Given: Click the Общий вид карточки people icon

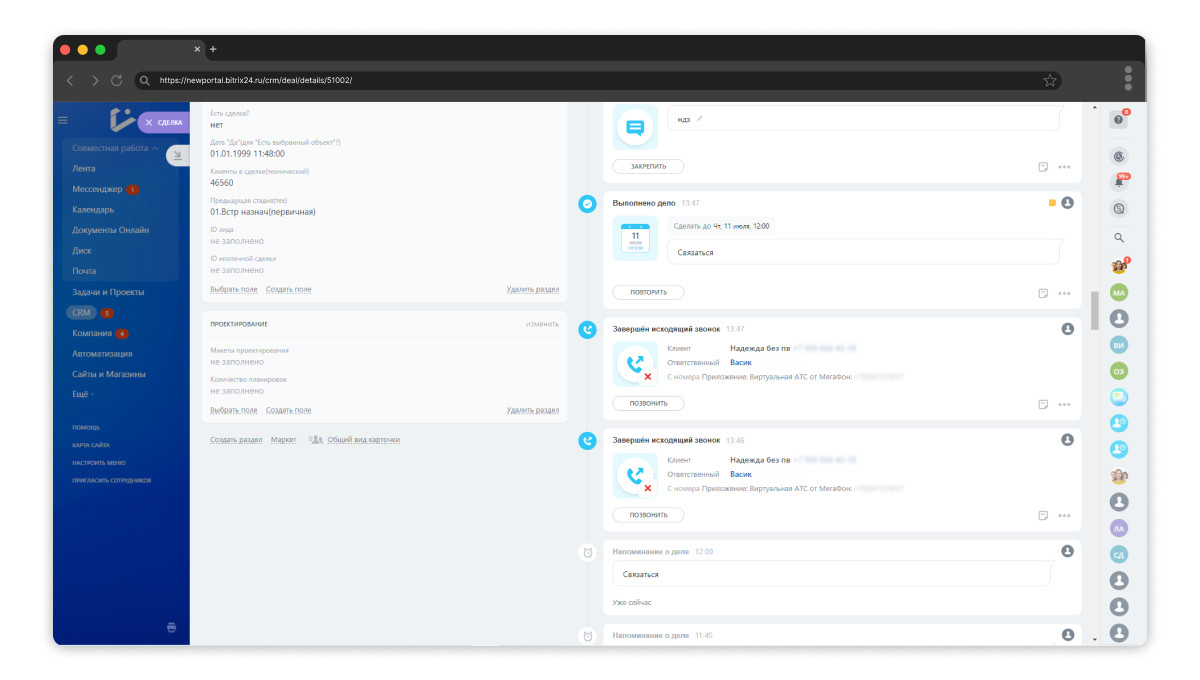Looking at the screenshot, I should coord(316,439).
